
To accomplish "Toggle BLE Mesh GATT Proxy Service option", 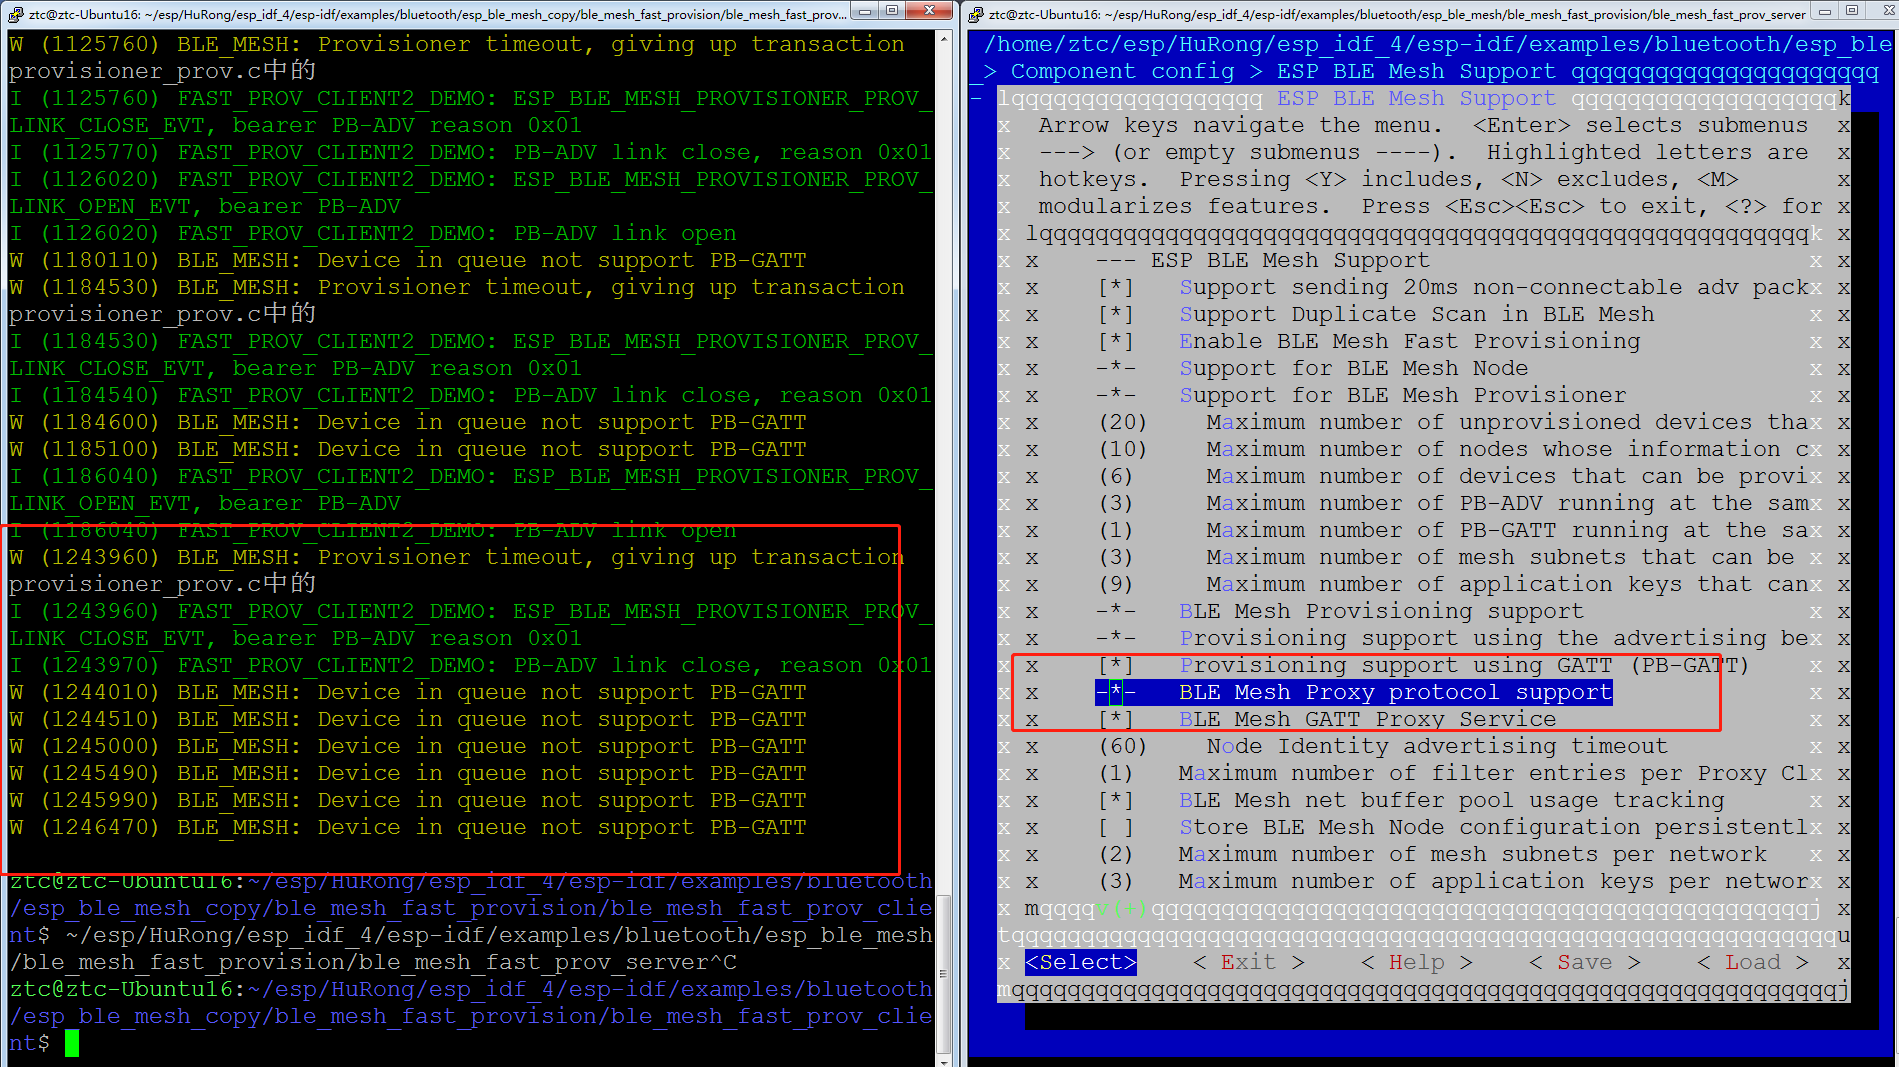I will (1327, 719).
